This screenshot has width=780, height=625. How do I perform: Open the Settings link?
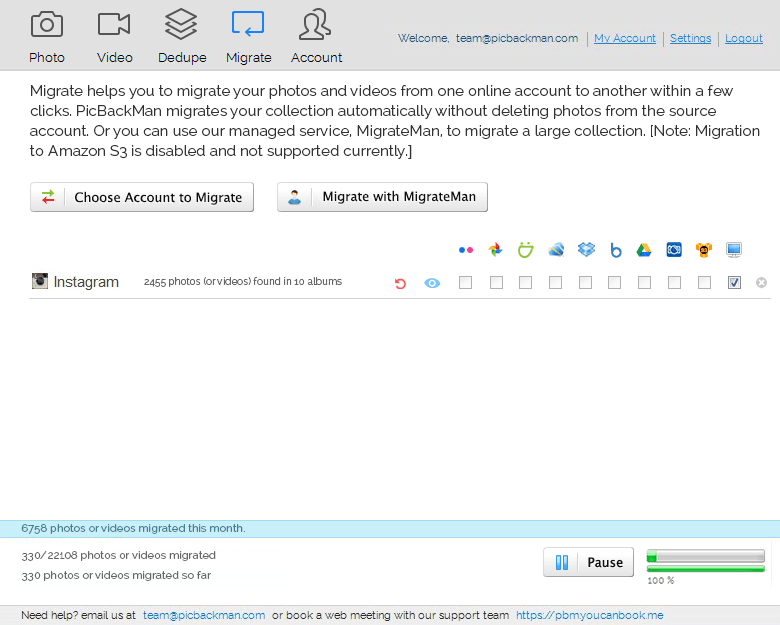tap(690, 38)
